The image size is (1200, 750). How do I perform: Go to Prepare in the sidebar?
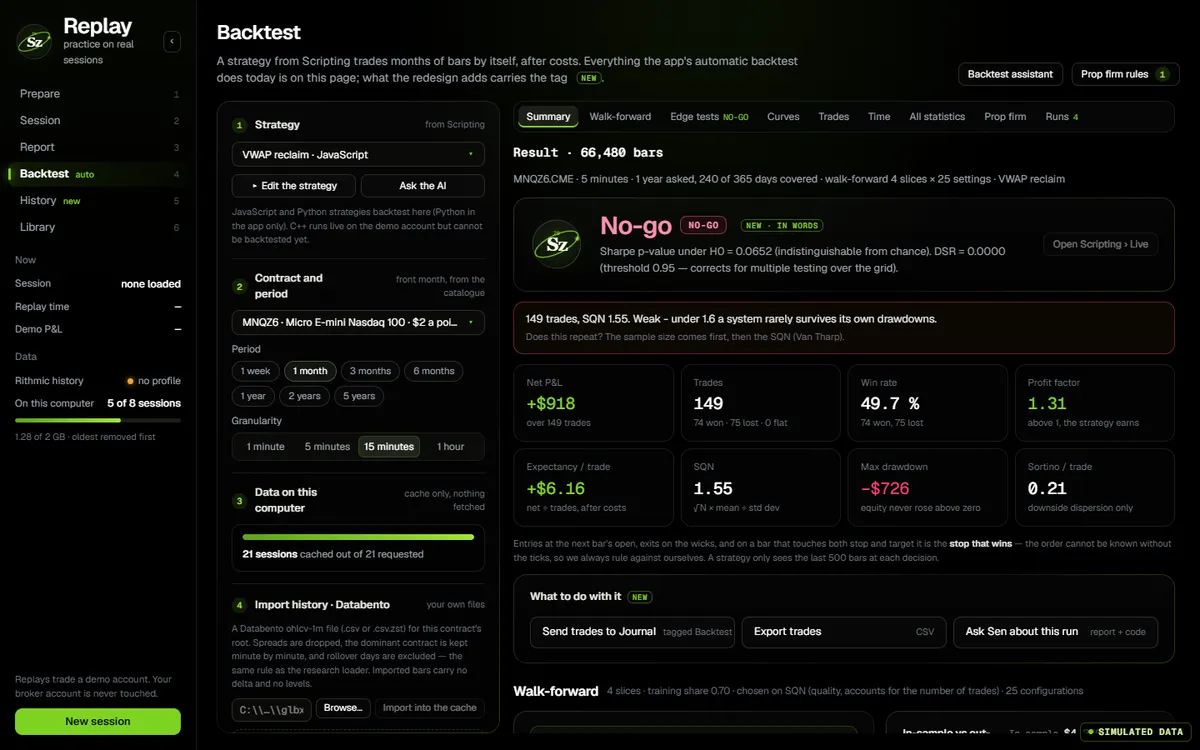coord(98,94)
